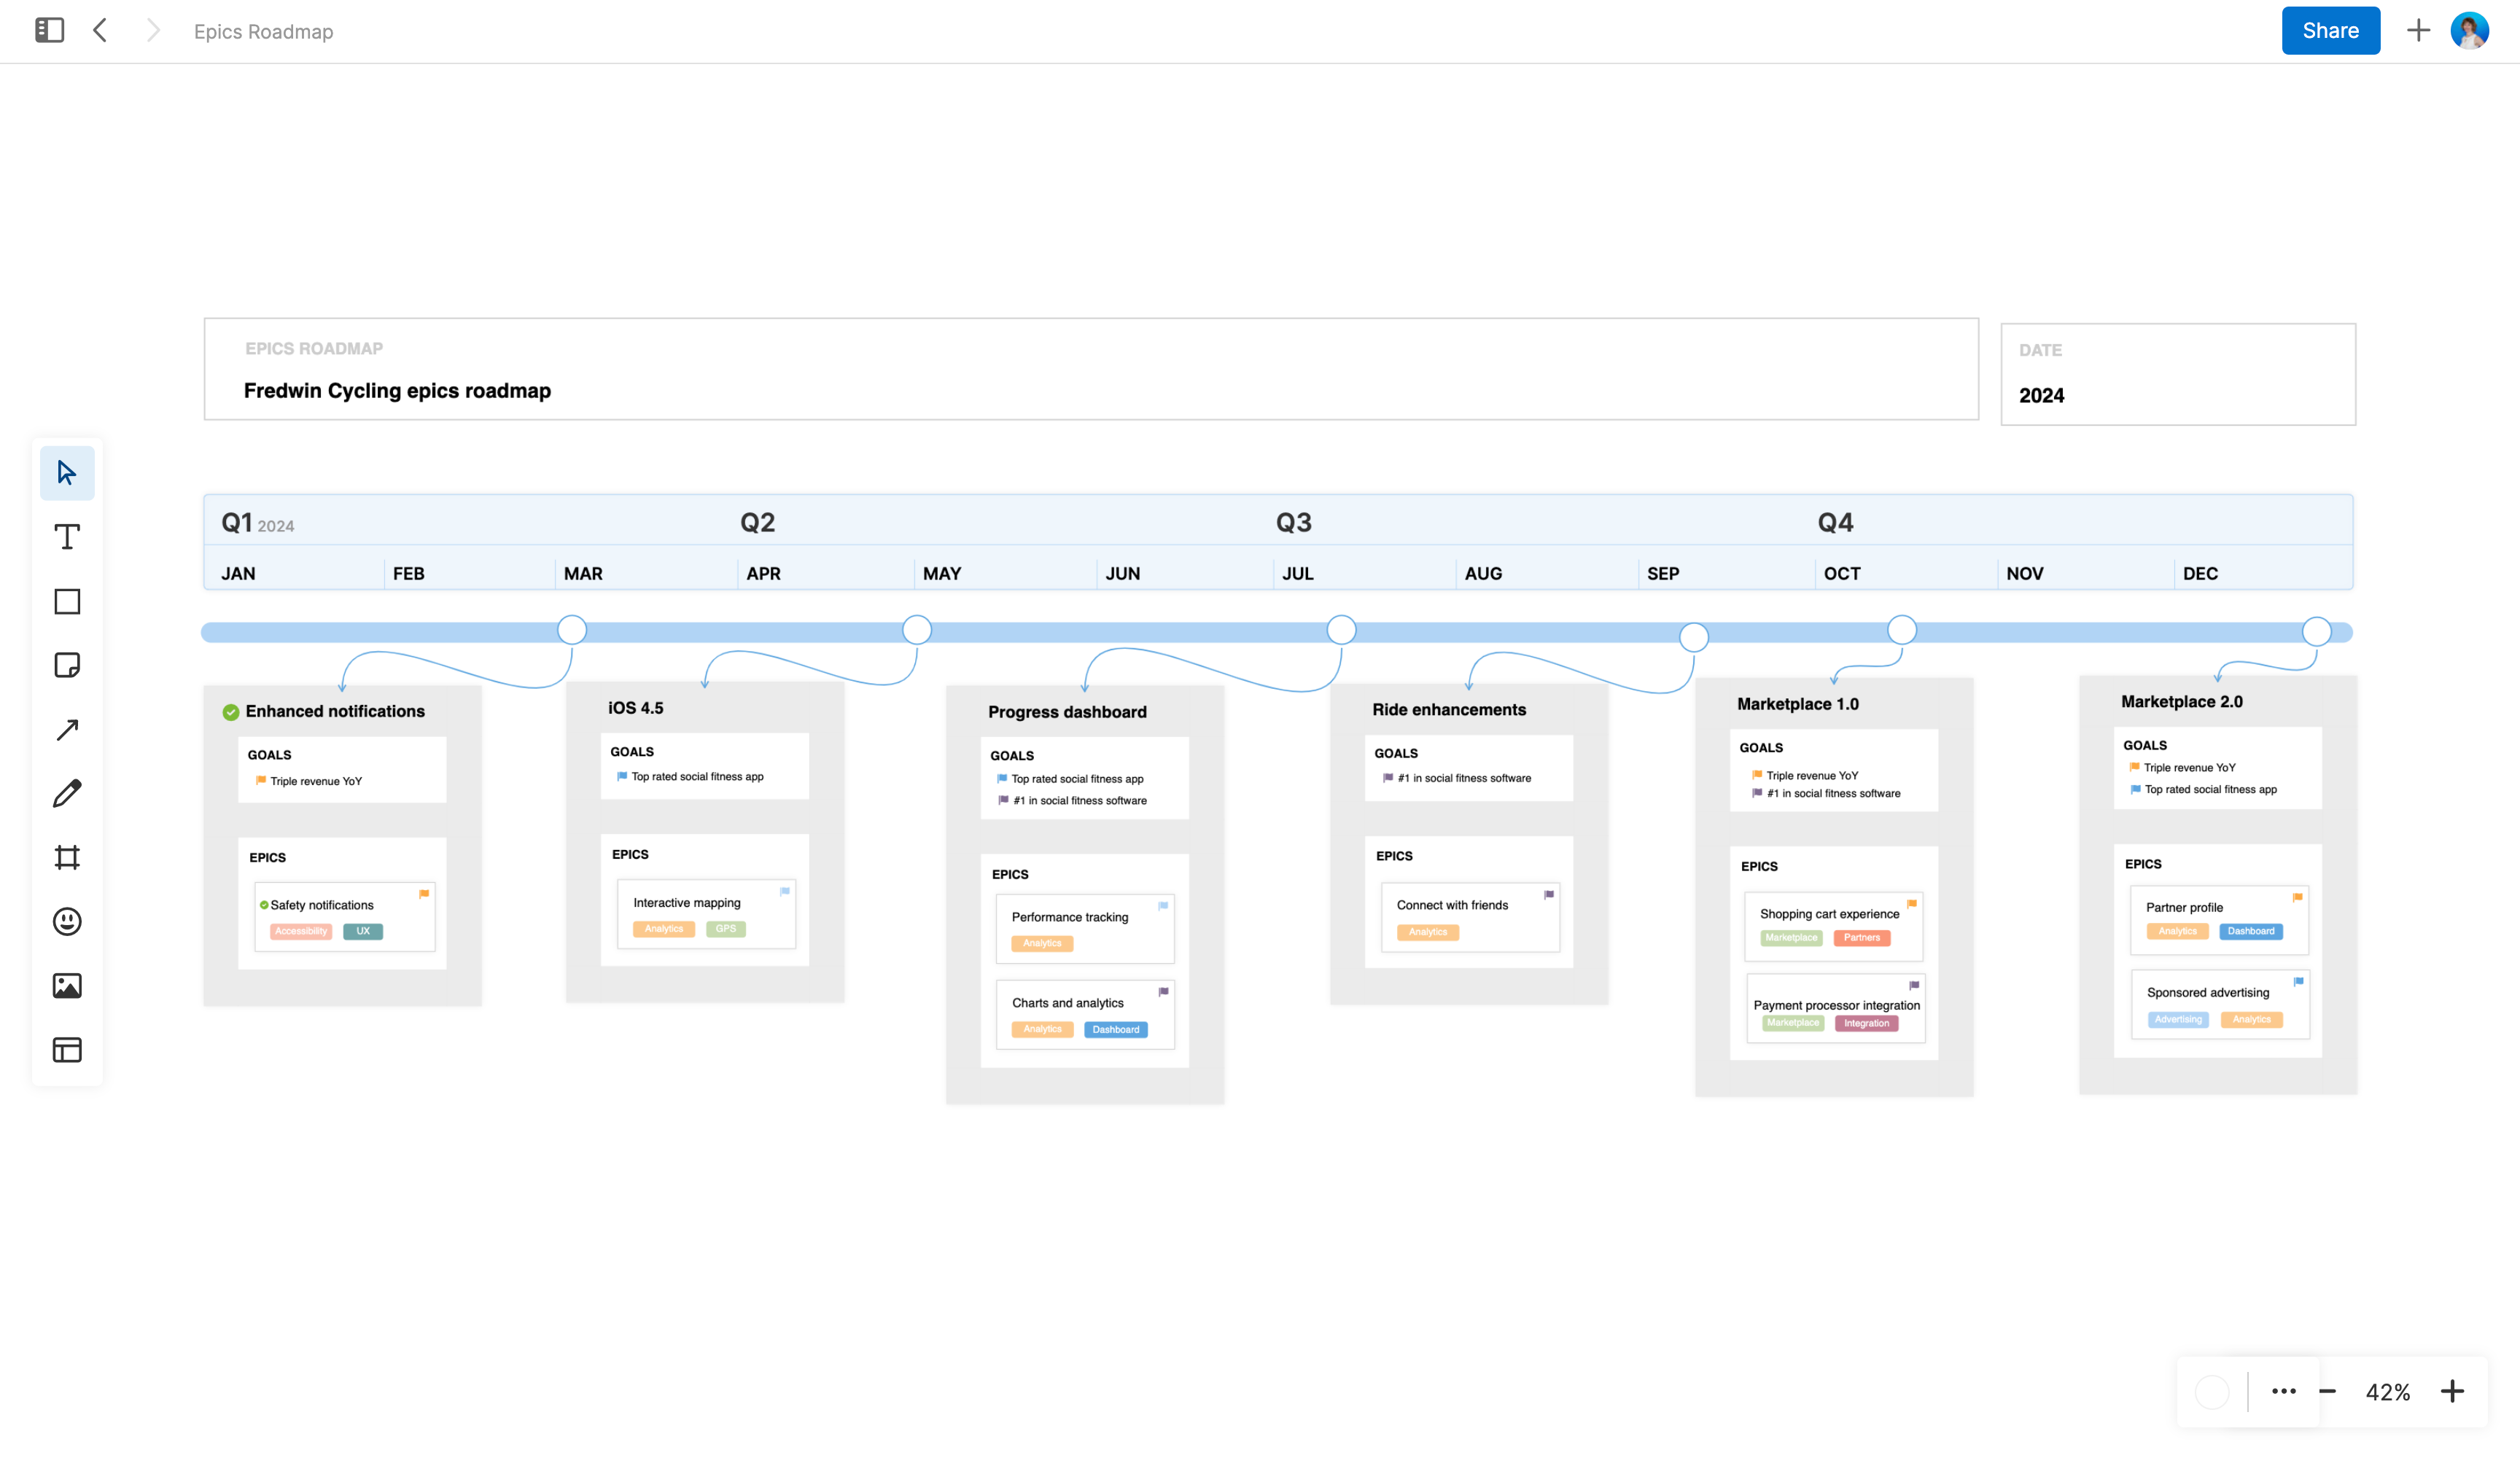Toggle the left sidebar panel

48,30
